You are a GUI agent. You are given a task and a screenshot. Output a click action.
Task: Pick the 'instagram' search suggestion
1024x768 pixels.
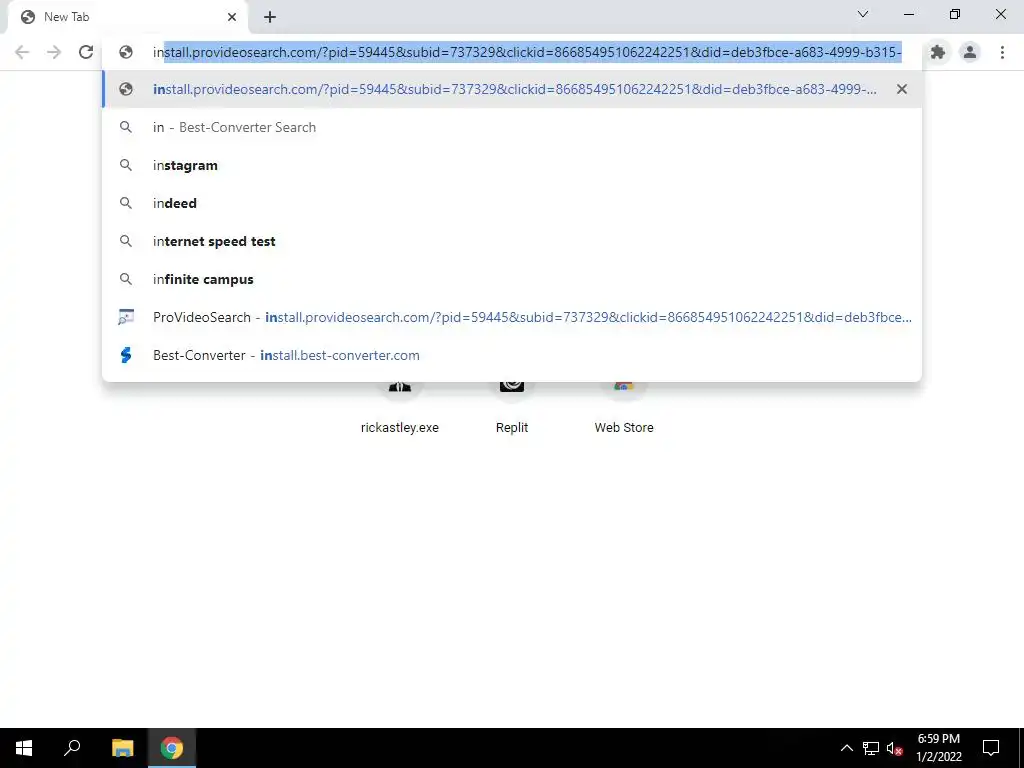pos(512,165)
